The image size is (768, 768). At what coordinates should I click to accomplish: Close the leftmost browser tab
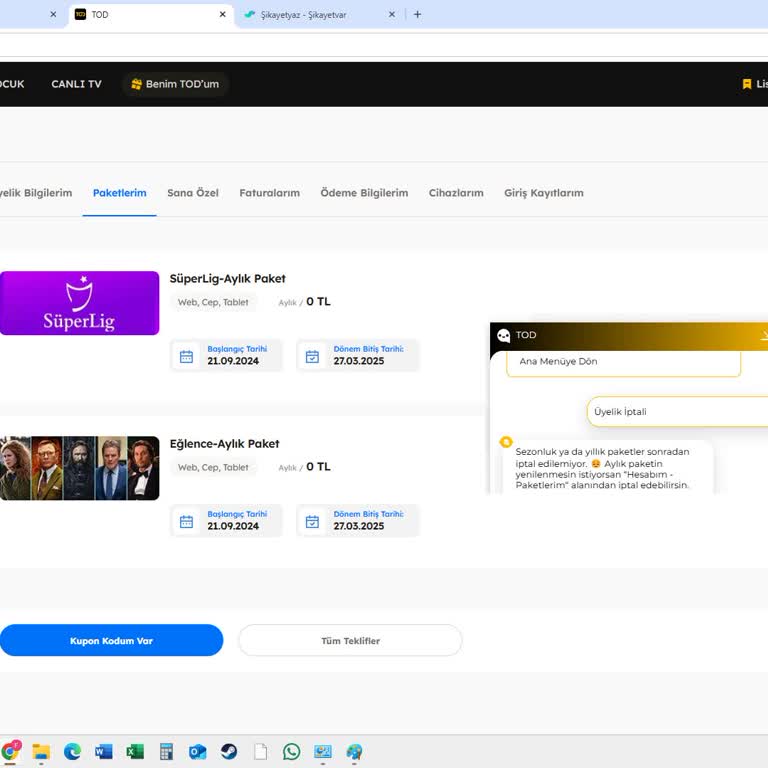pos(53,14)
